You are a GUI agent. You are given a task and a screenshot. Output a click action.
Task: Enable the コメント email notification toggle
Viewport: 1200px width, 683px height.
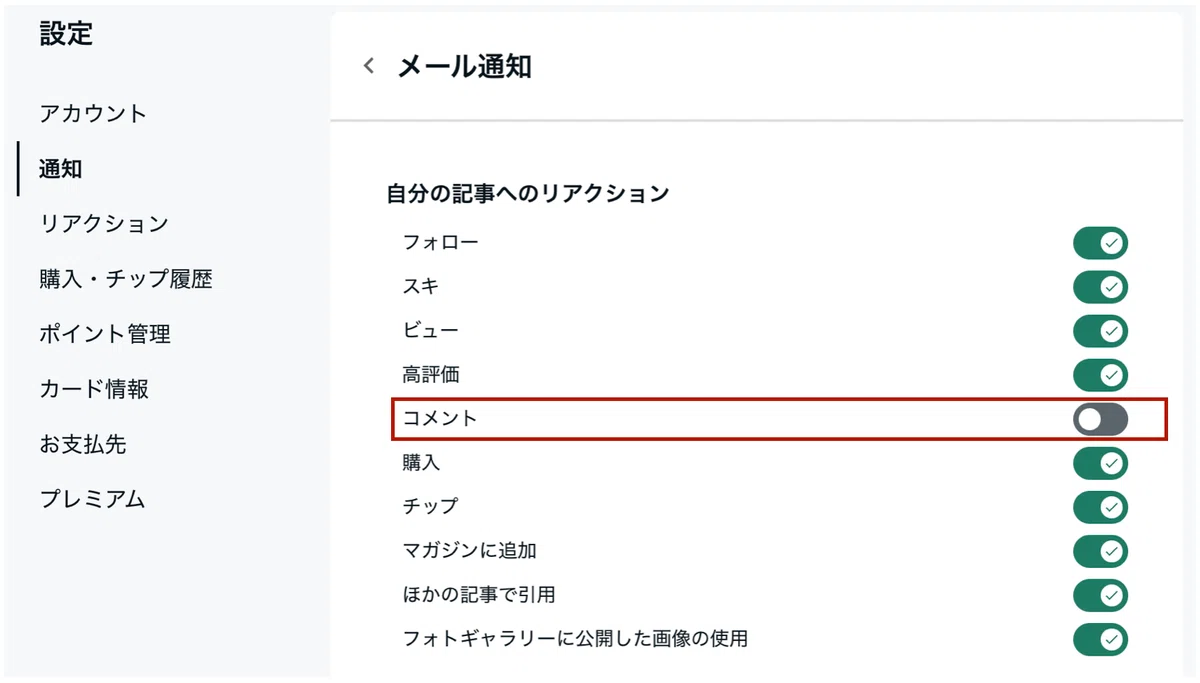point(1100,419)
